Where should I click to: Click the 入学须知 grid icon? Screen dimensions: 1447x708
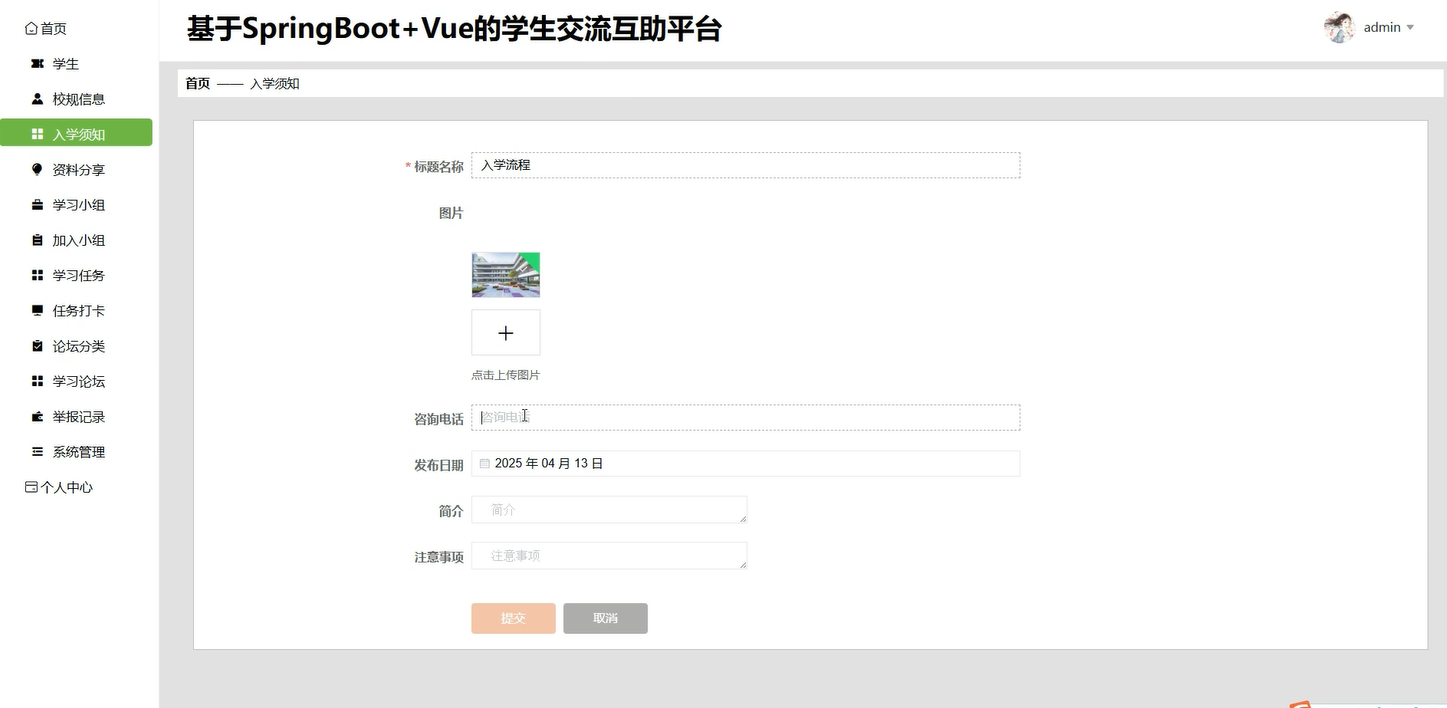pos(38,134)
